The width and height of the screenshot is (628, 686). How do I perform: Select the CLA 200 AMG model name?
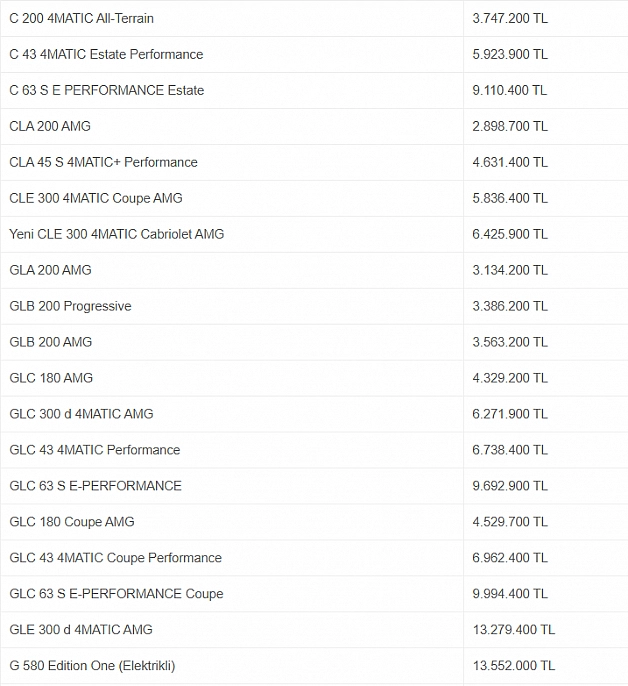(x=50, y=126)
